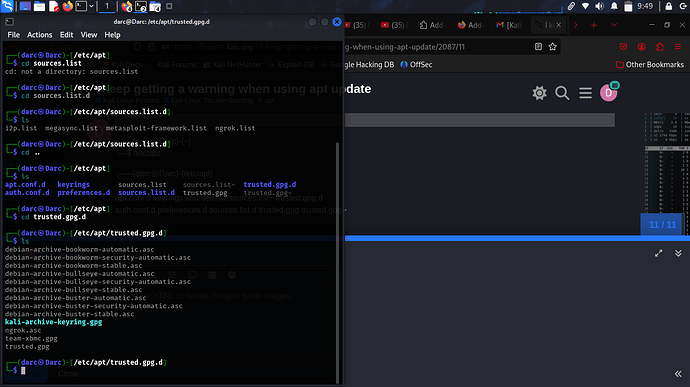Viewport: 690px width, 387px height.
Task: Expand the list all tabs chevron
Action: click(x=614, y=25)
